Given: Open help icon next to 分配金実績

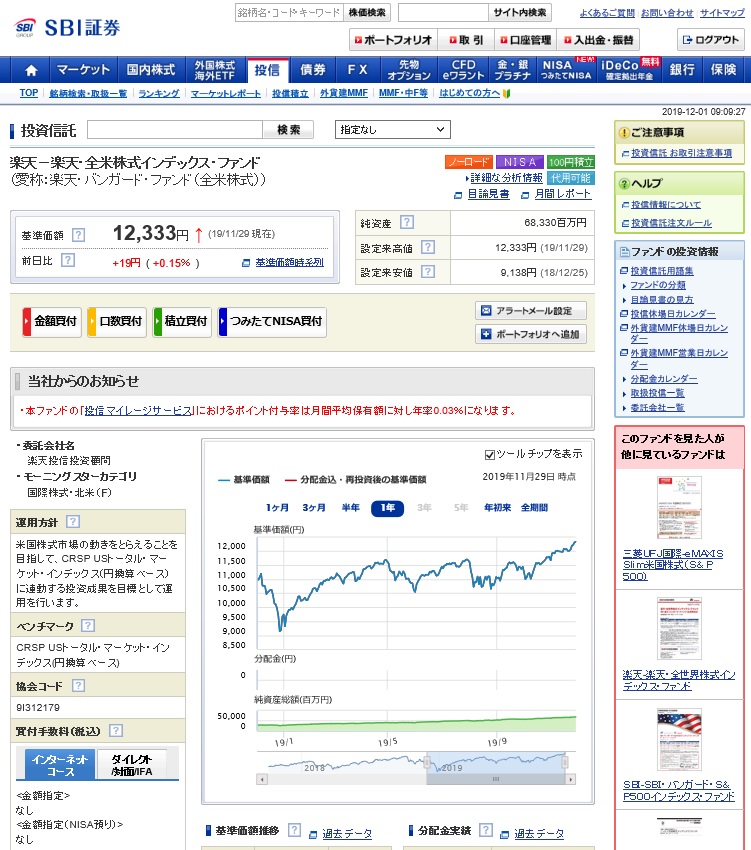Looking at the screenshot, I should pyautogui.click(x=486, y=830).
